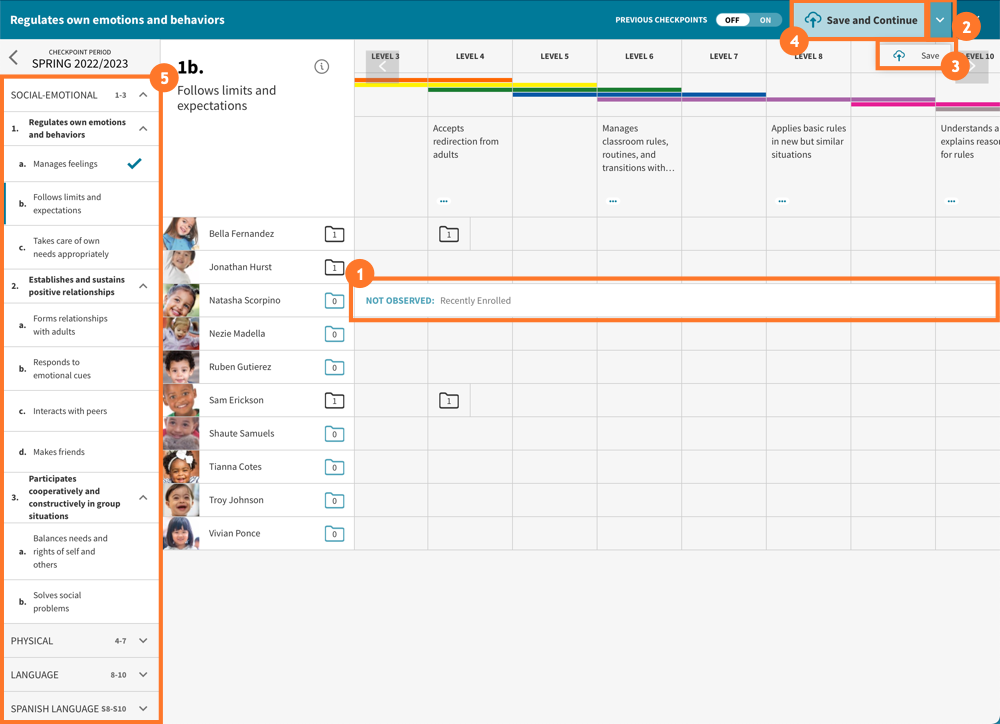This screenshot has width=1000, height=724.
Task: Click Jonathan Hurst's profile photo
Action: [181, 267]
